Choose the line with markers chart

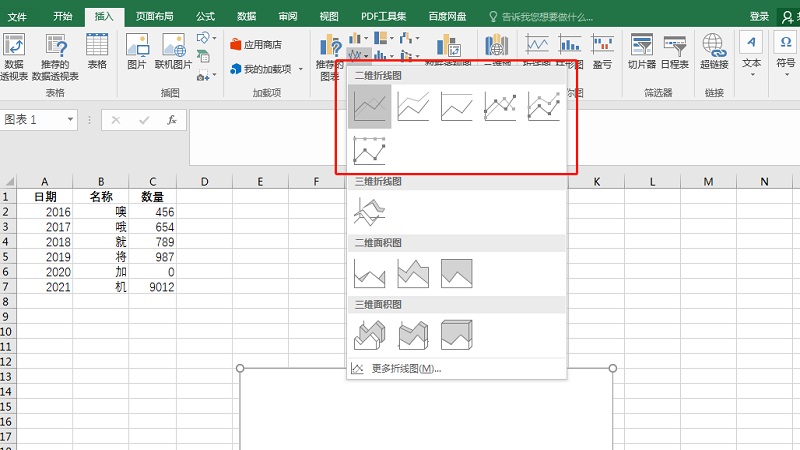point(500,106)
